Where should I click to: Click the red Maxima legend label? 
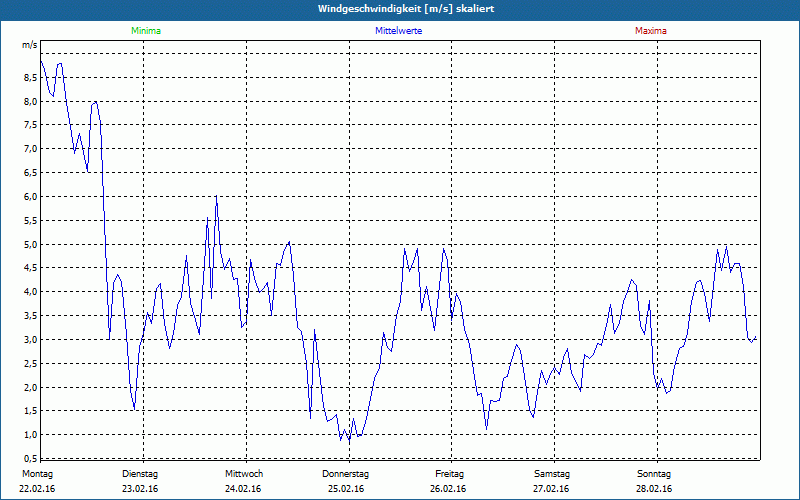tap(651, 31)
